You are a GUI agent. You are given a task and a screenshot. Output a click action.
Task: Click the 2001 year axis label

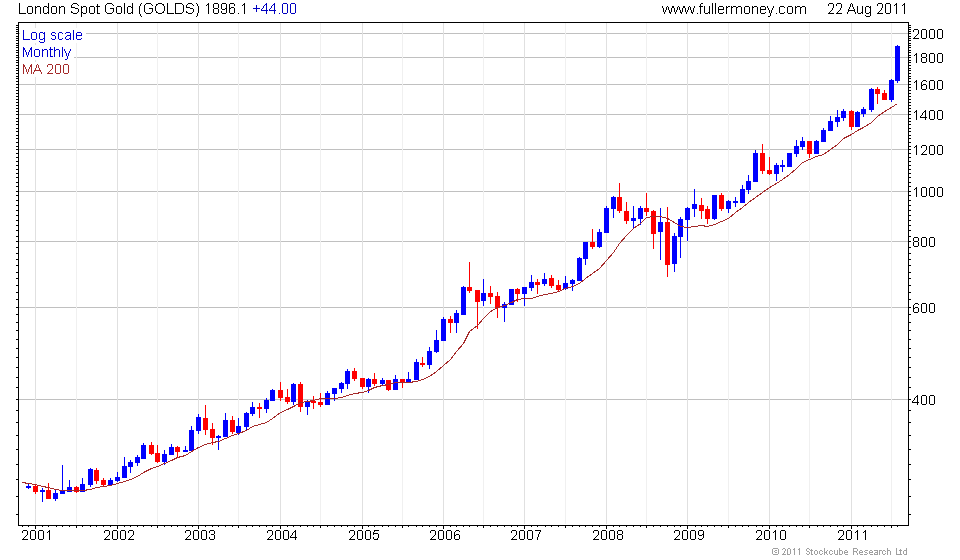[37, 536]
